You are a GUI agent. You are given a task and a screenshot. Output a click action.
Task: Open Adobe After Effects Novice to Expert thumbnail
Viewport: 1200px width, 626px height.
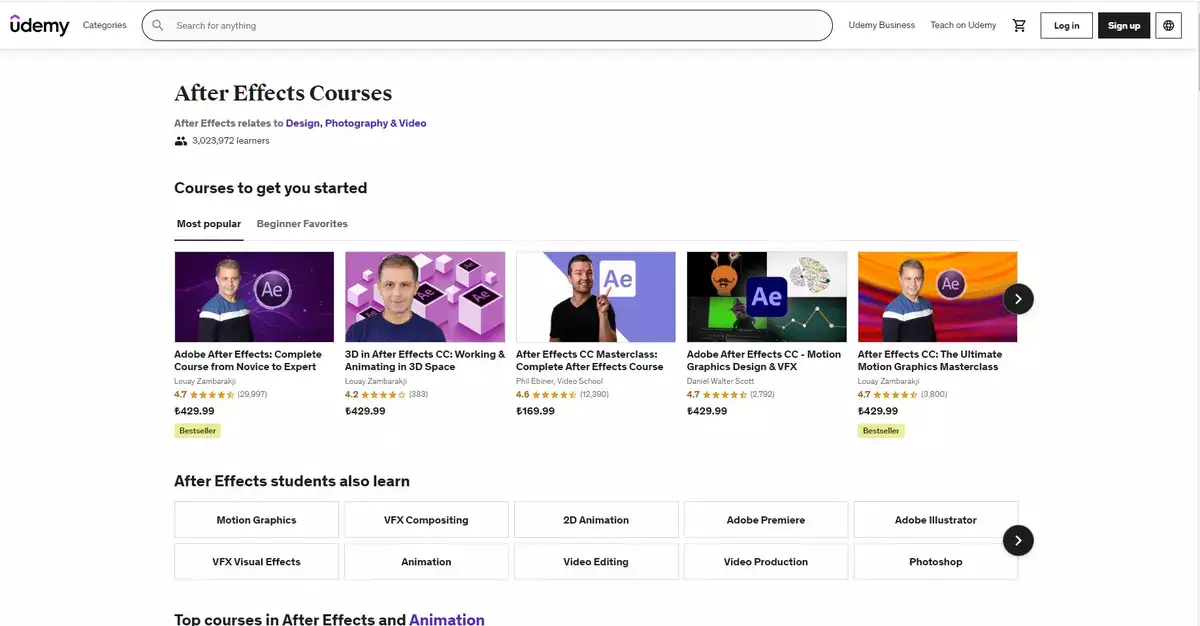[254, 297]
